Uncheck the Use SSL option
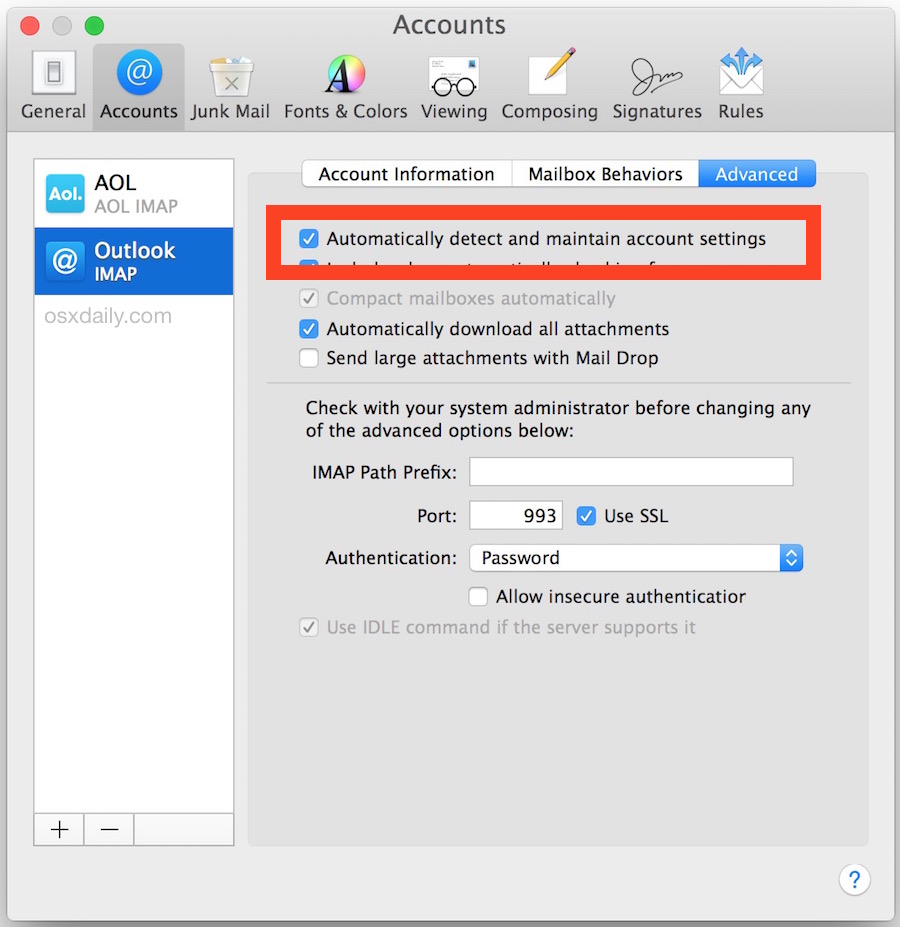This screenshot has width=900, height=927. [586, 515]
